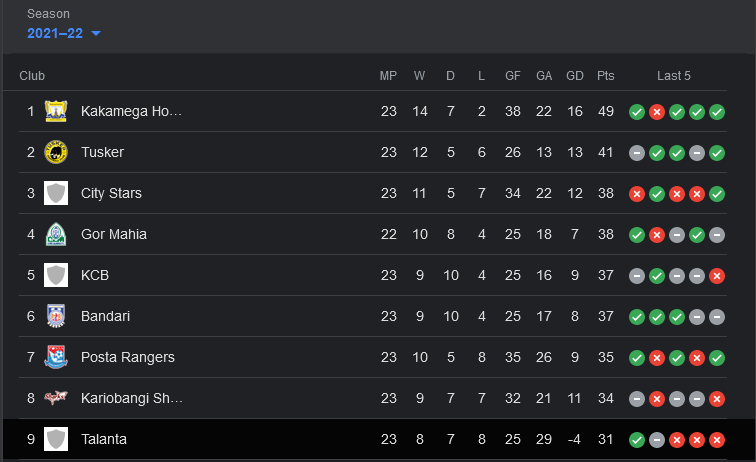Click the Last 5 column header

click(x=674, y=76)
